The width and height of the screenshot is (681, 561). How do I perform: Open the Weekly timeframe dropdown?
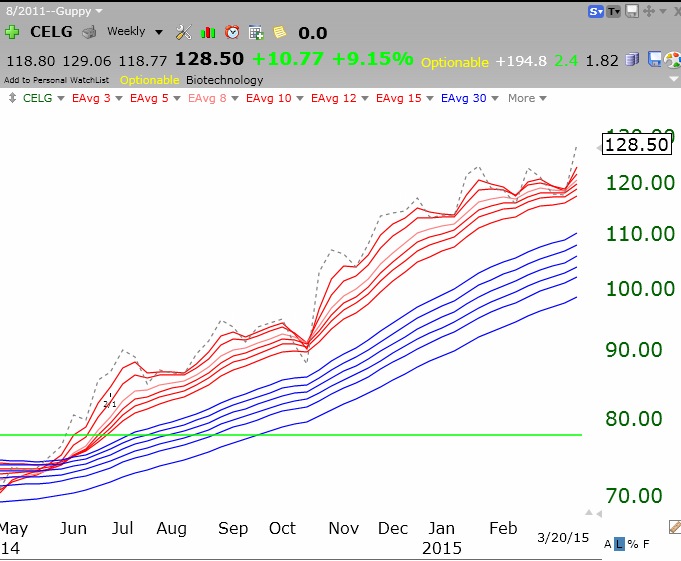(x=159, y=32)
